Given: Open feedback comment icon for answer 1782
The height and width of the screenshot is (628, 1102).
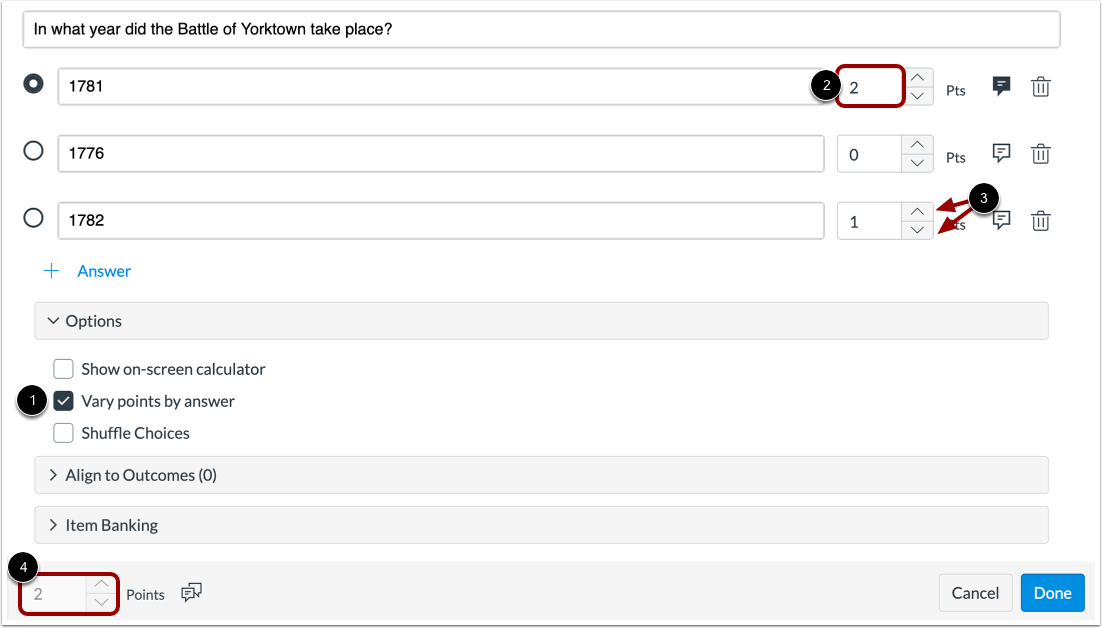Looking at the screenshot, I should click(1001, 220).
